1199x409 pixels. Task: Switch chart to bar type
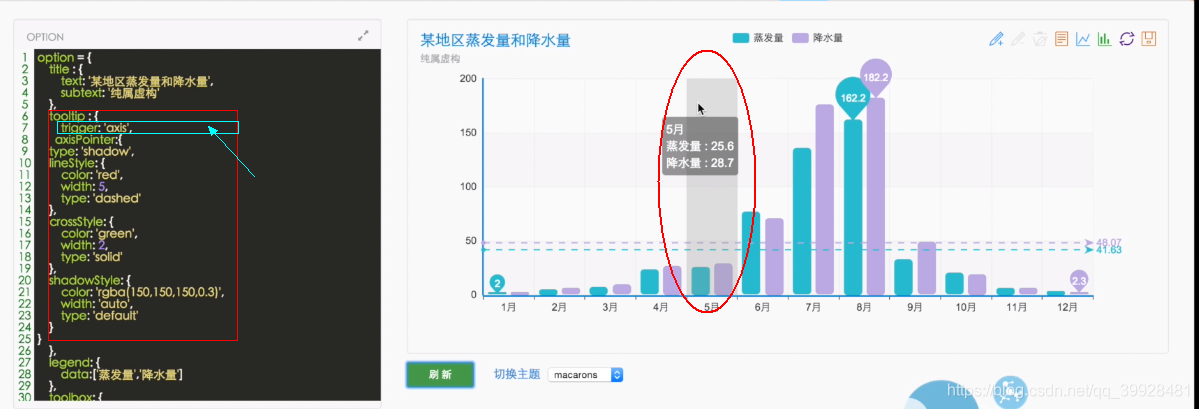pyautogui.click(x=1104, y=38)
